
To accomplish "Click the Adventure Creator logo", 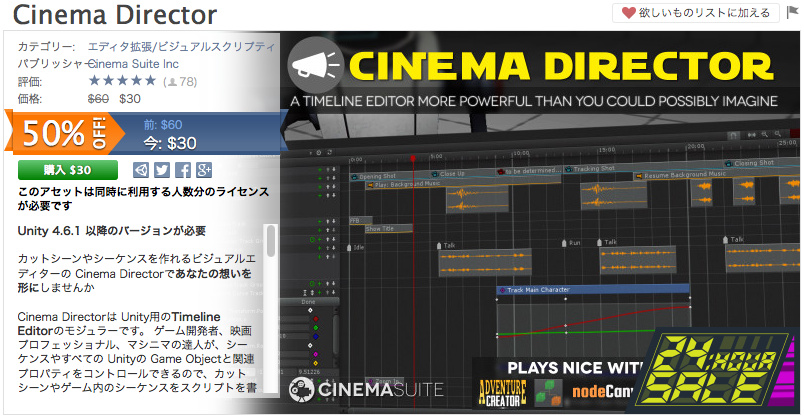I will 502,393.
